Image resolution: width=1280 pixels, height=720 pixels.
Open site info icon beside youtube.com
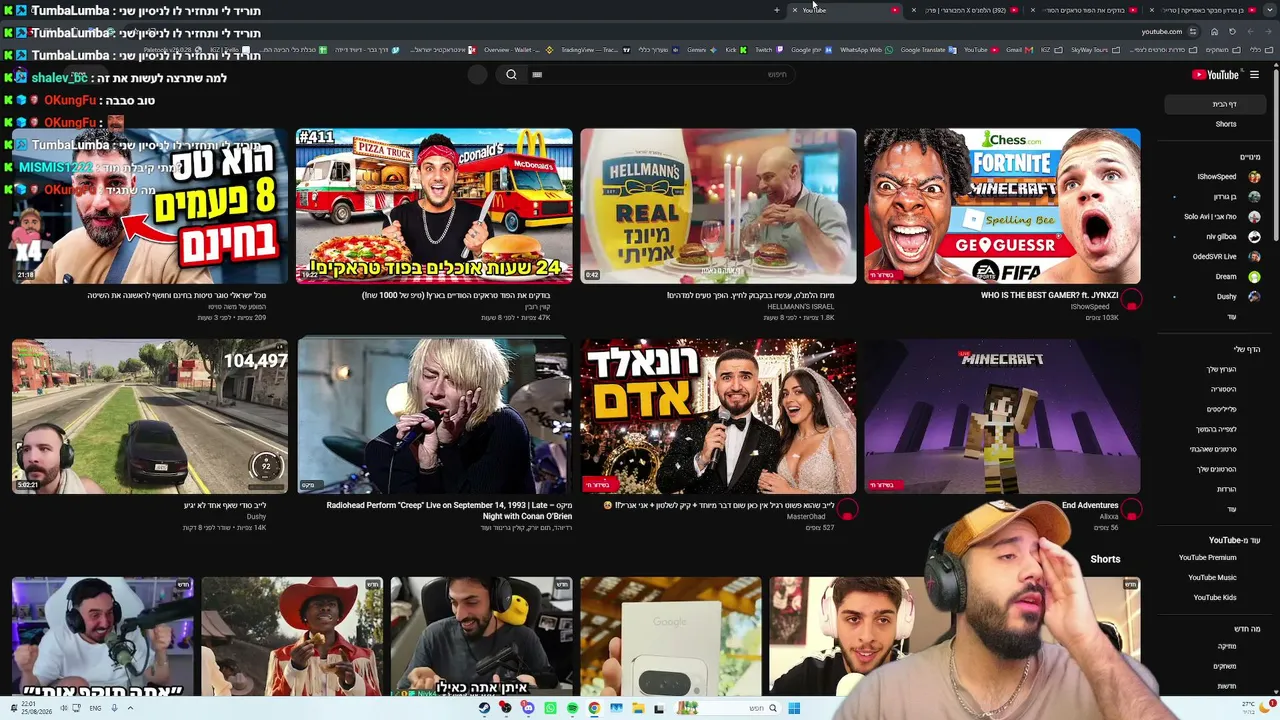1193,32
